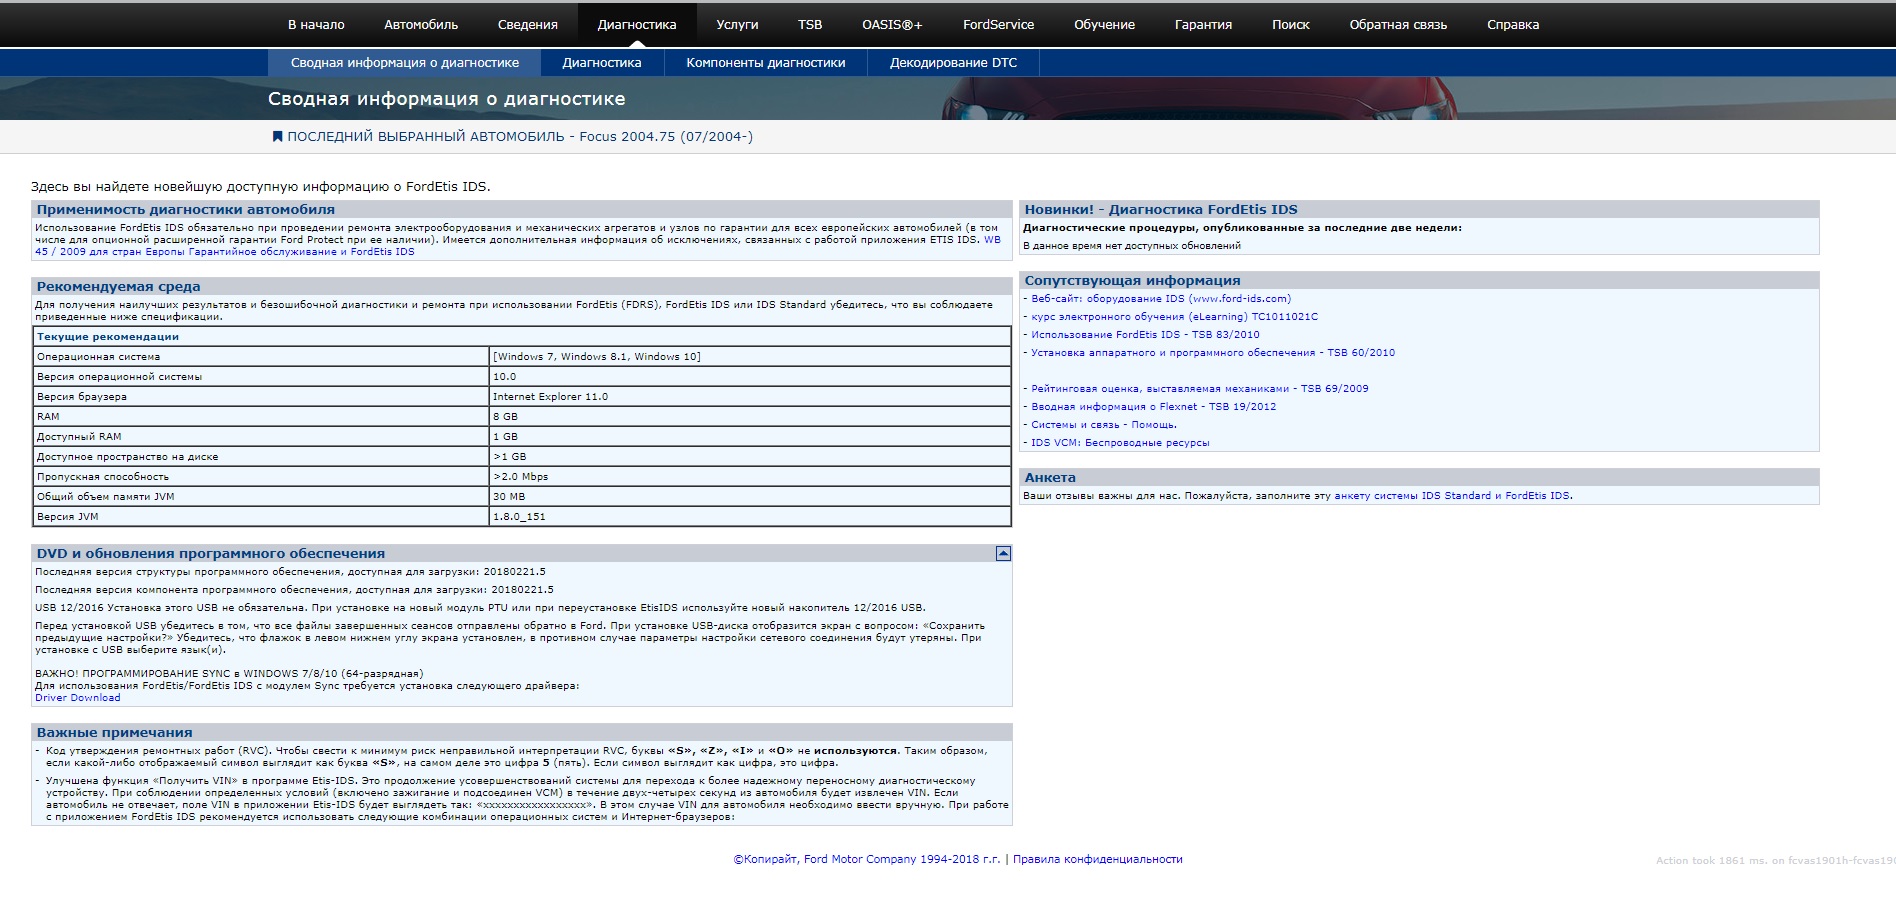
Task: Open the Автомобиль menu
Action: click(421, 24)
